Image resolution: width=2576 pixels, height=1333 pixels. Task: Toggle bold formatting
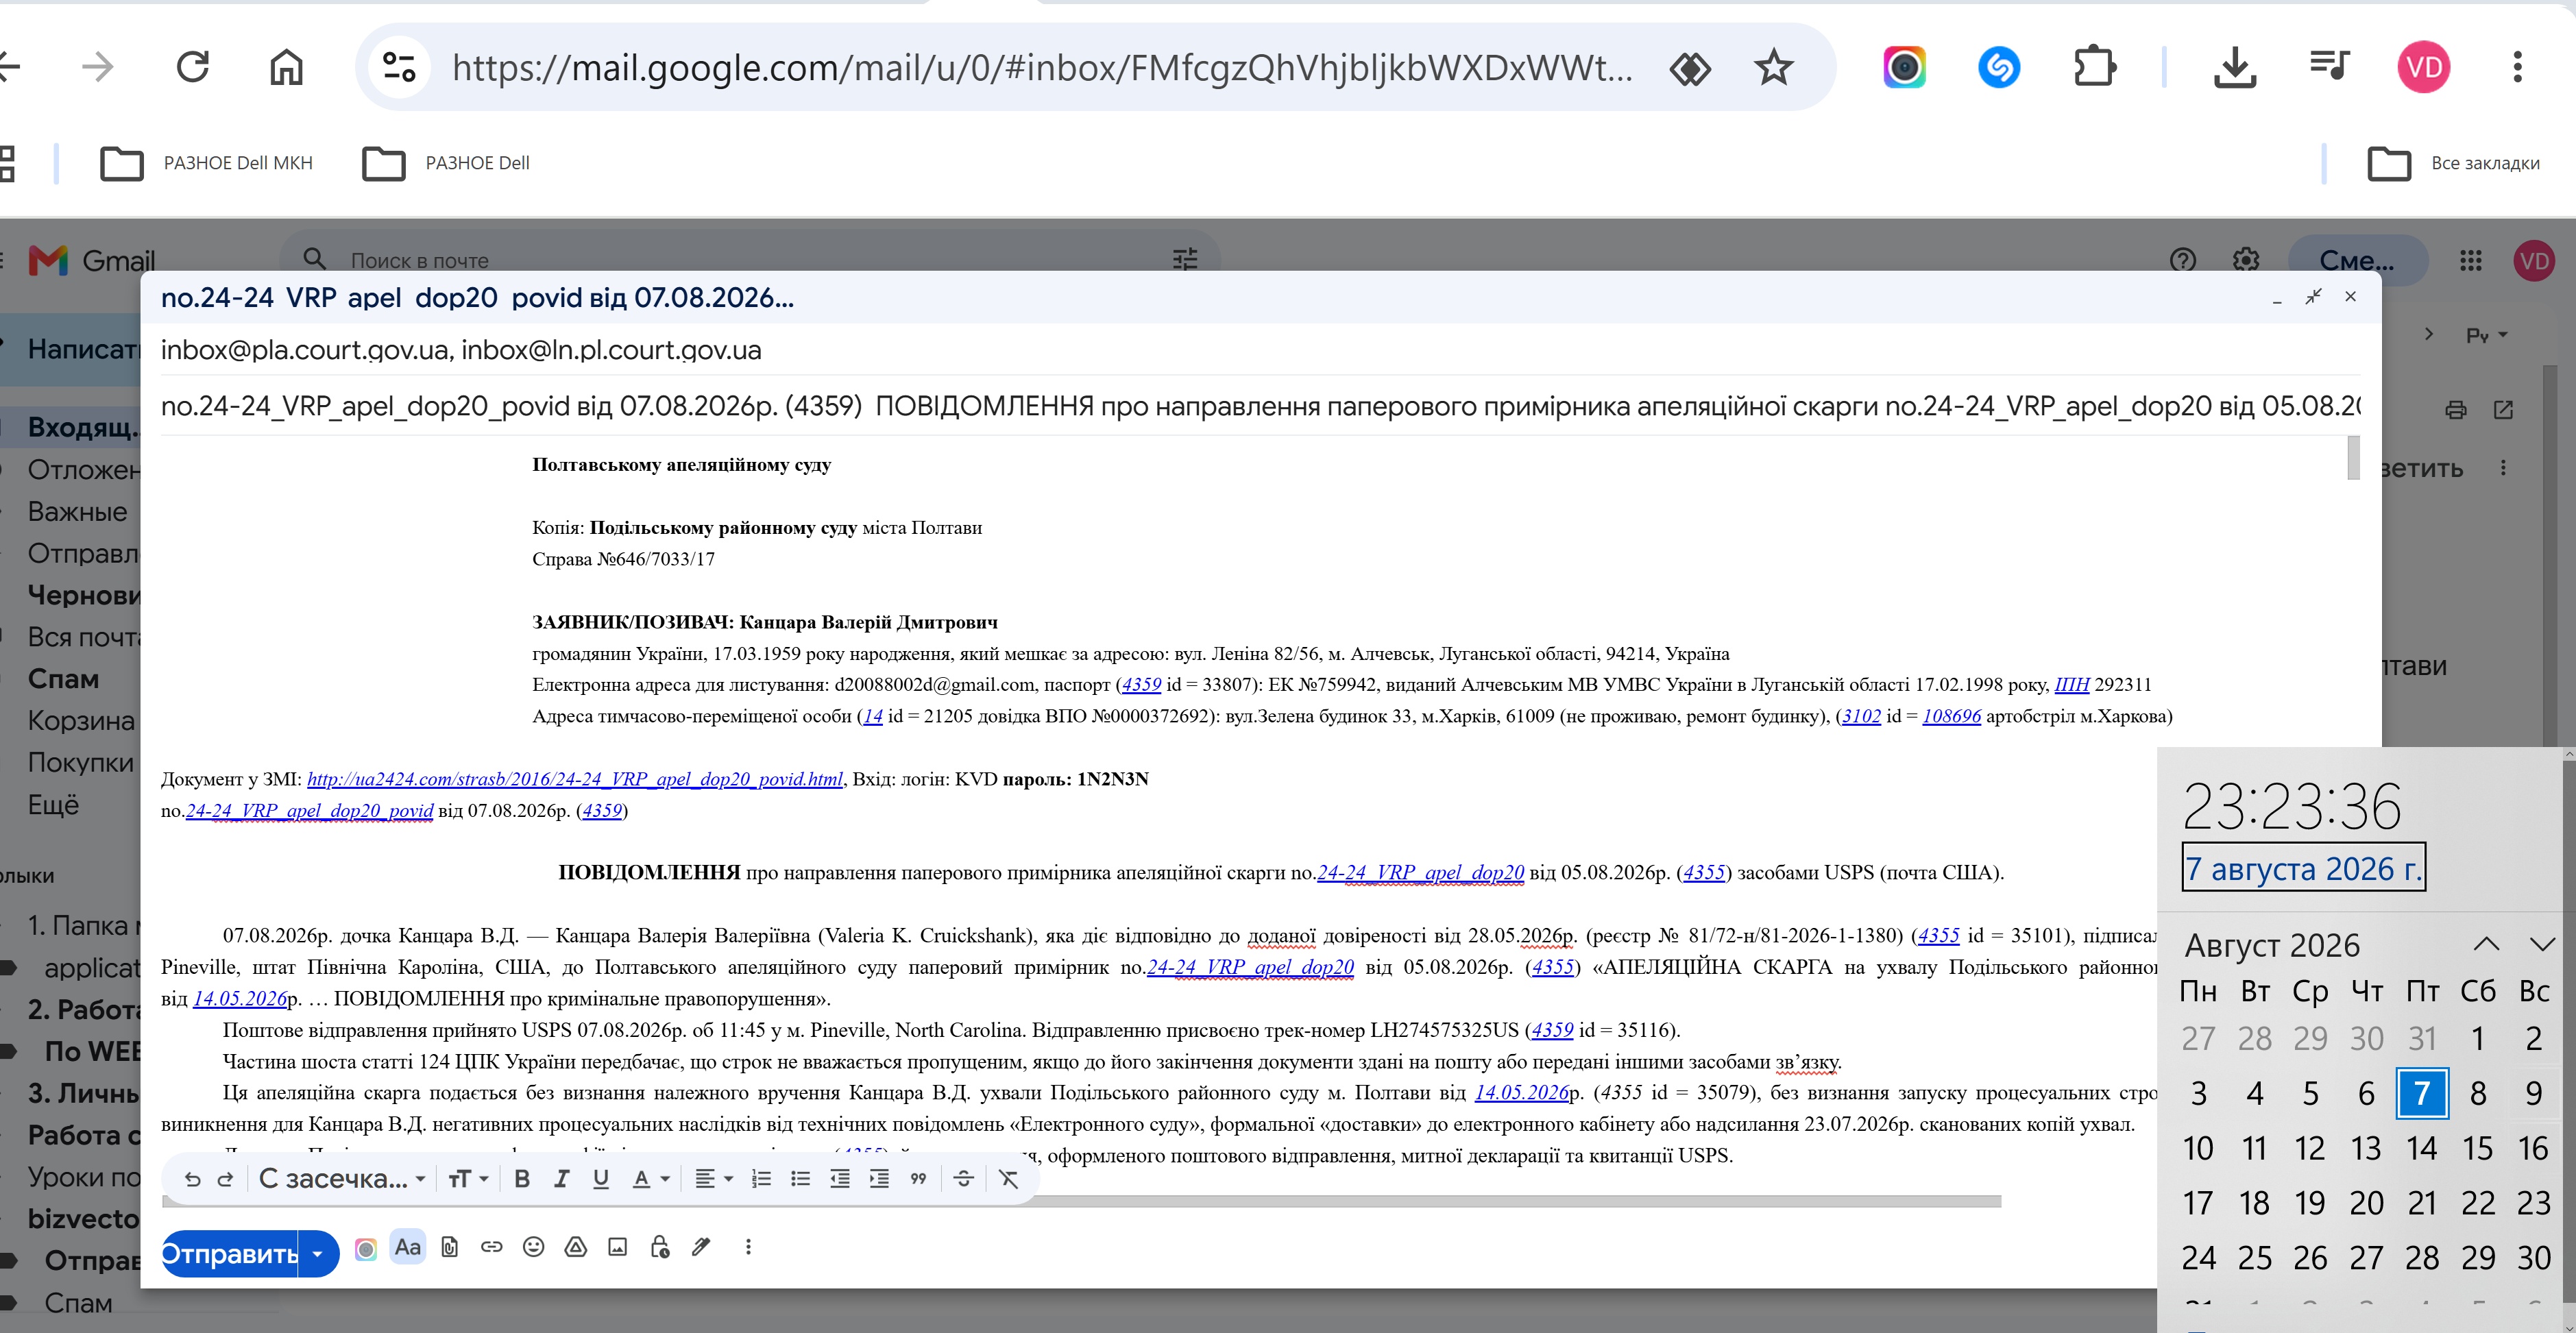coord(522,1179)
